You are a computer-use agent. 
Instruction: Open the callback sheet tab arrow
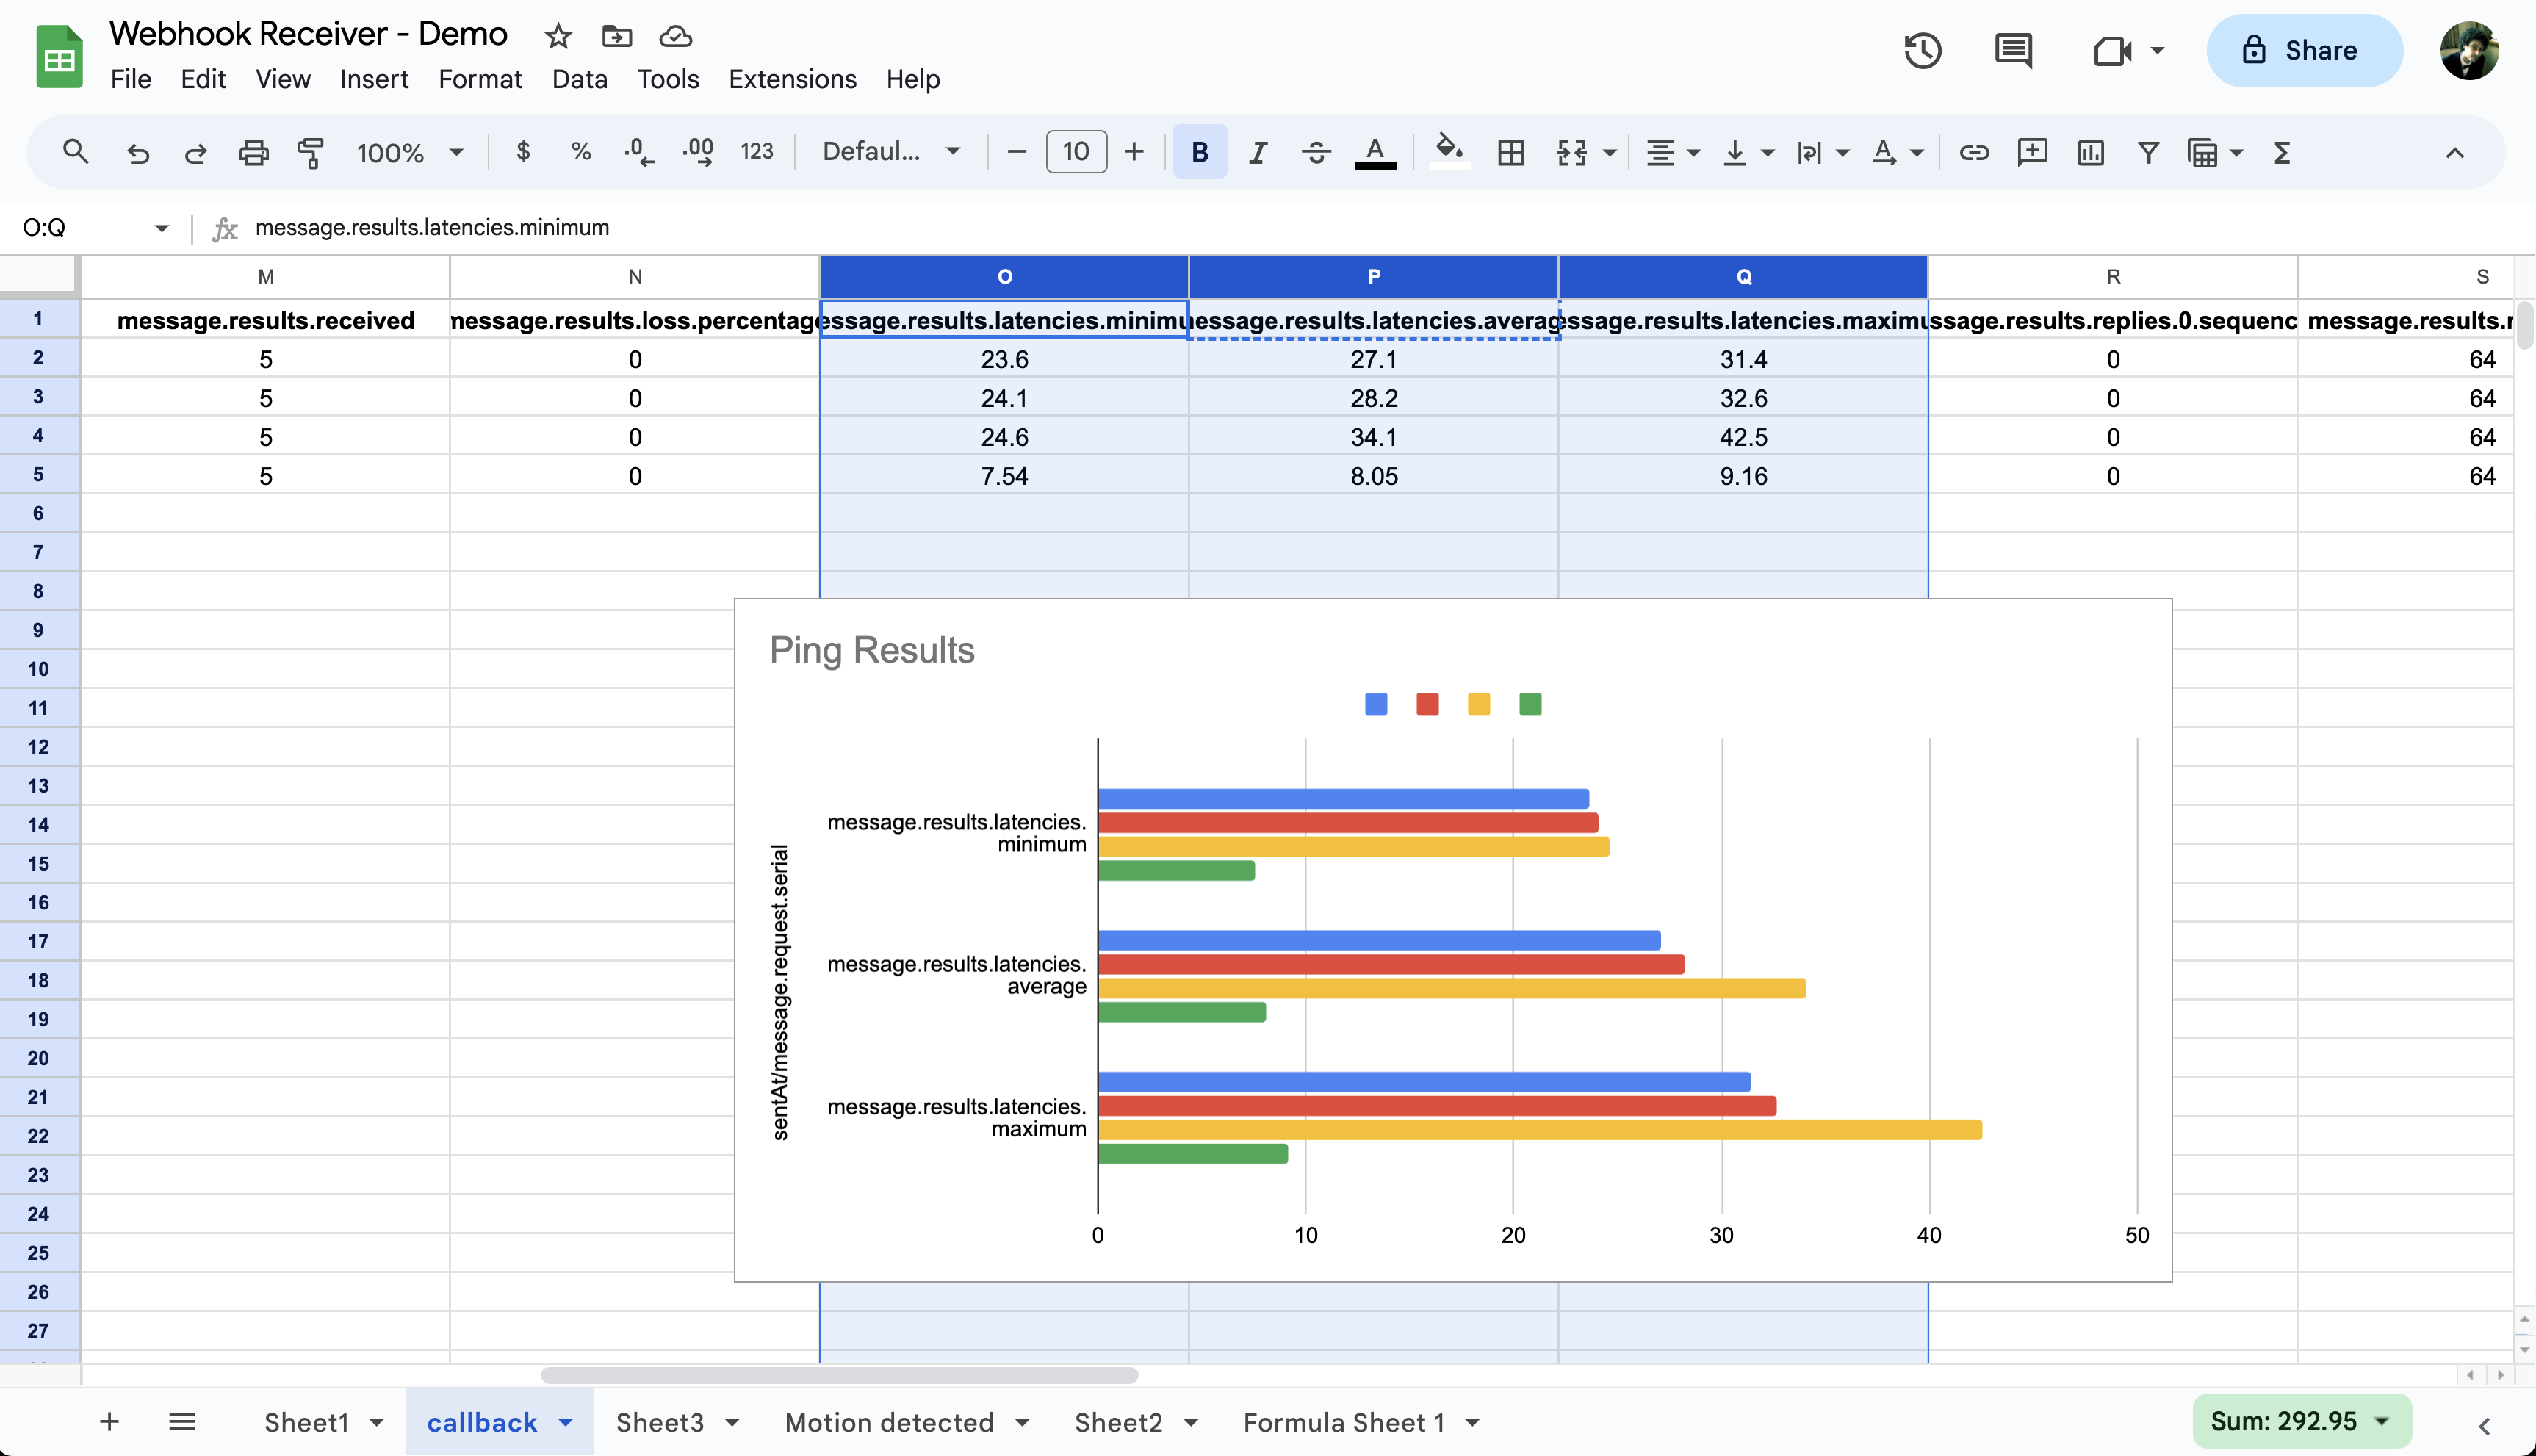click(x=566, y=1422)
